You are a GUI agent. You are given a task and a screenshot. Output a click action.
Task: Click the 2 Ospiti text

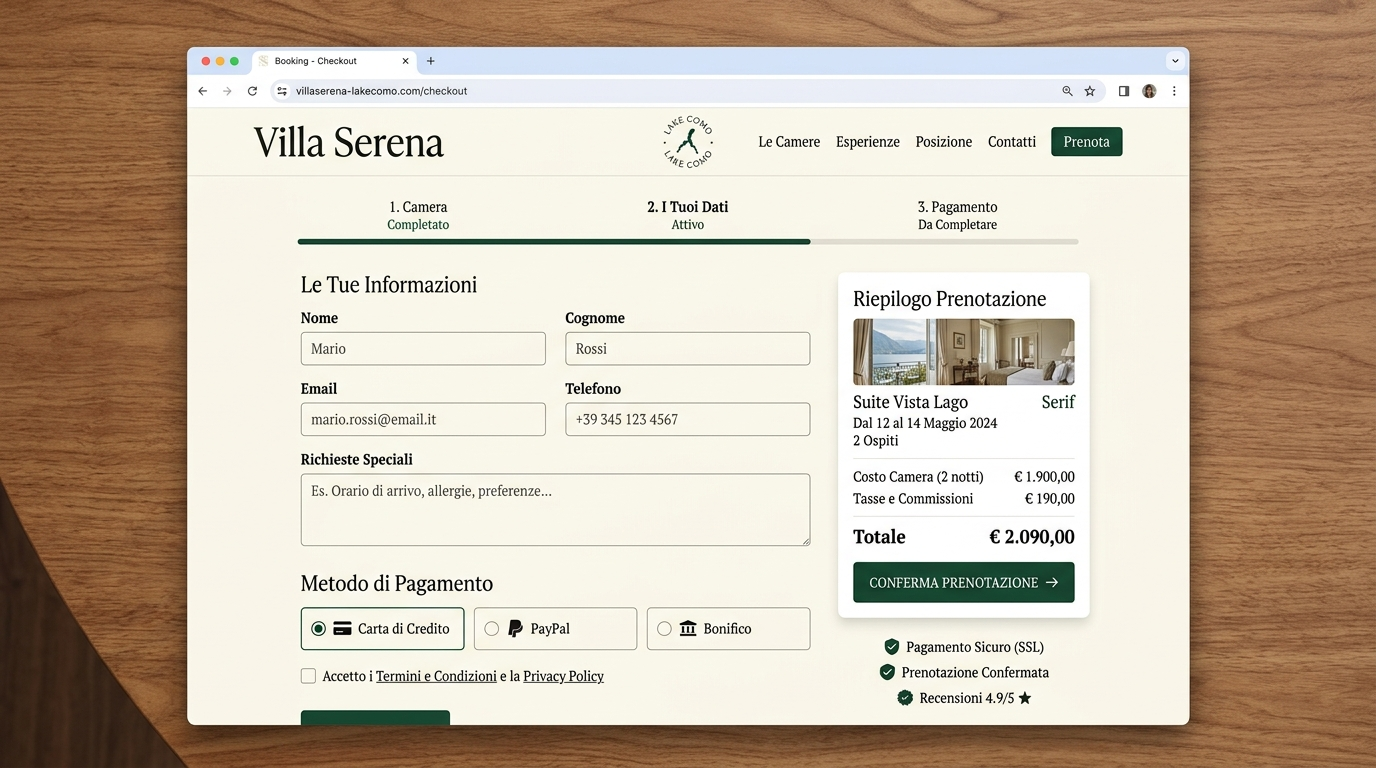[876, 441]
